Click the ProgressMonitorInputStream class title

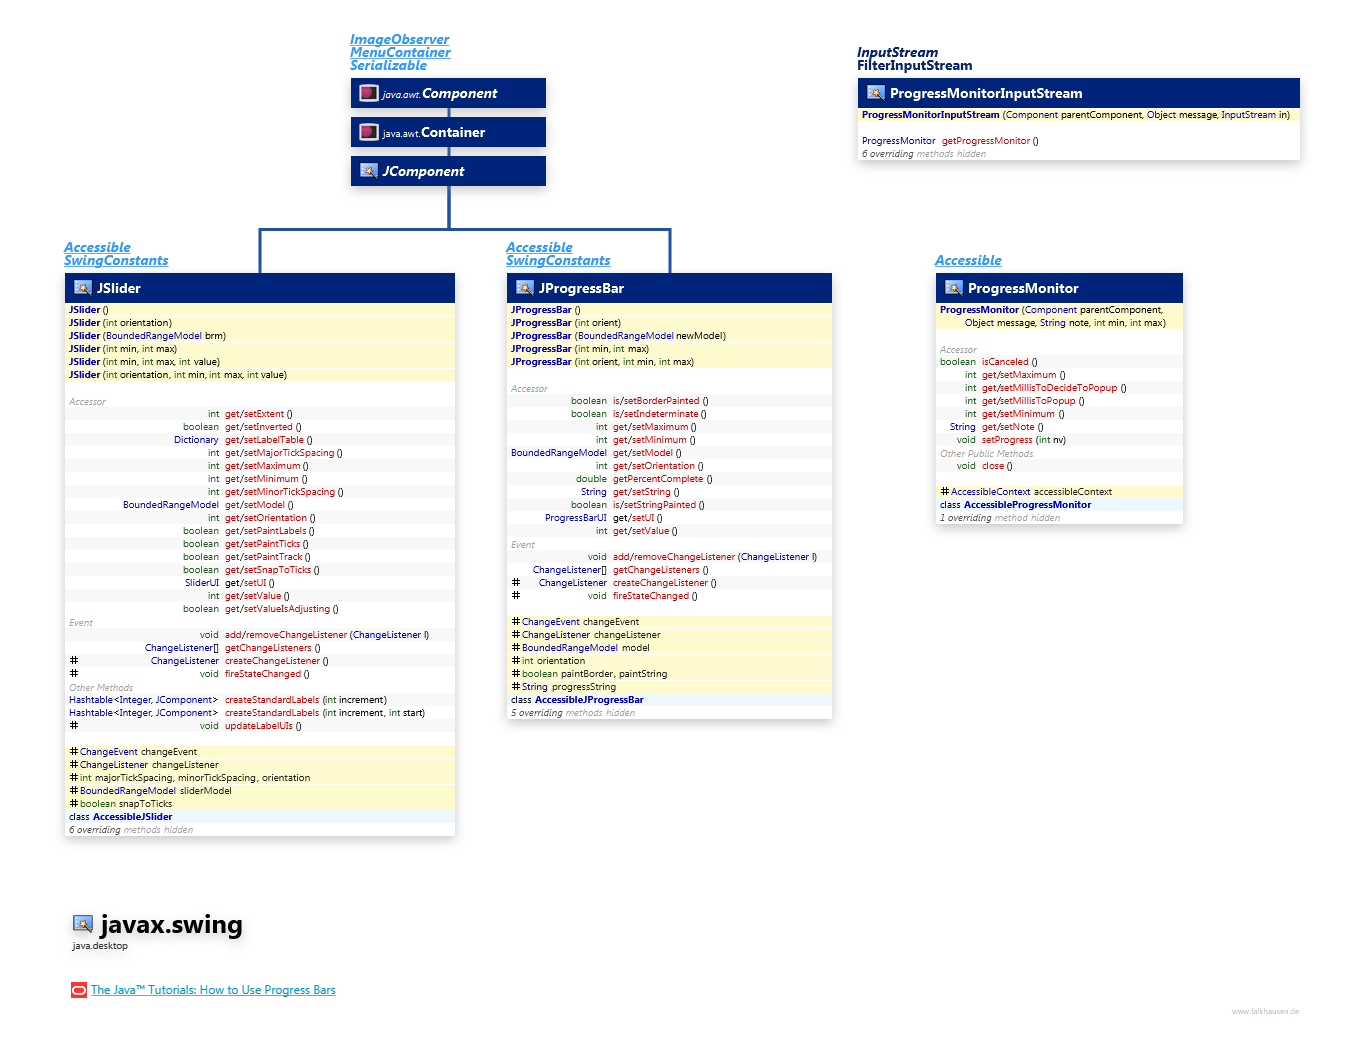click(986, 93)
